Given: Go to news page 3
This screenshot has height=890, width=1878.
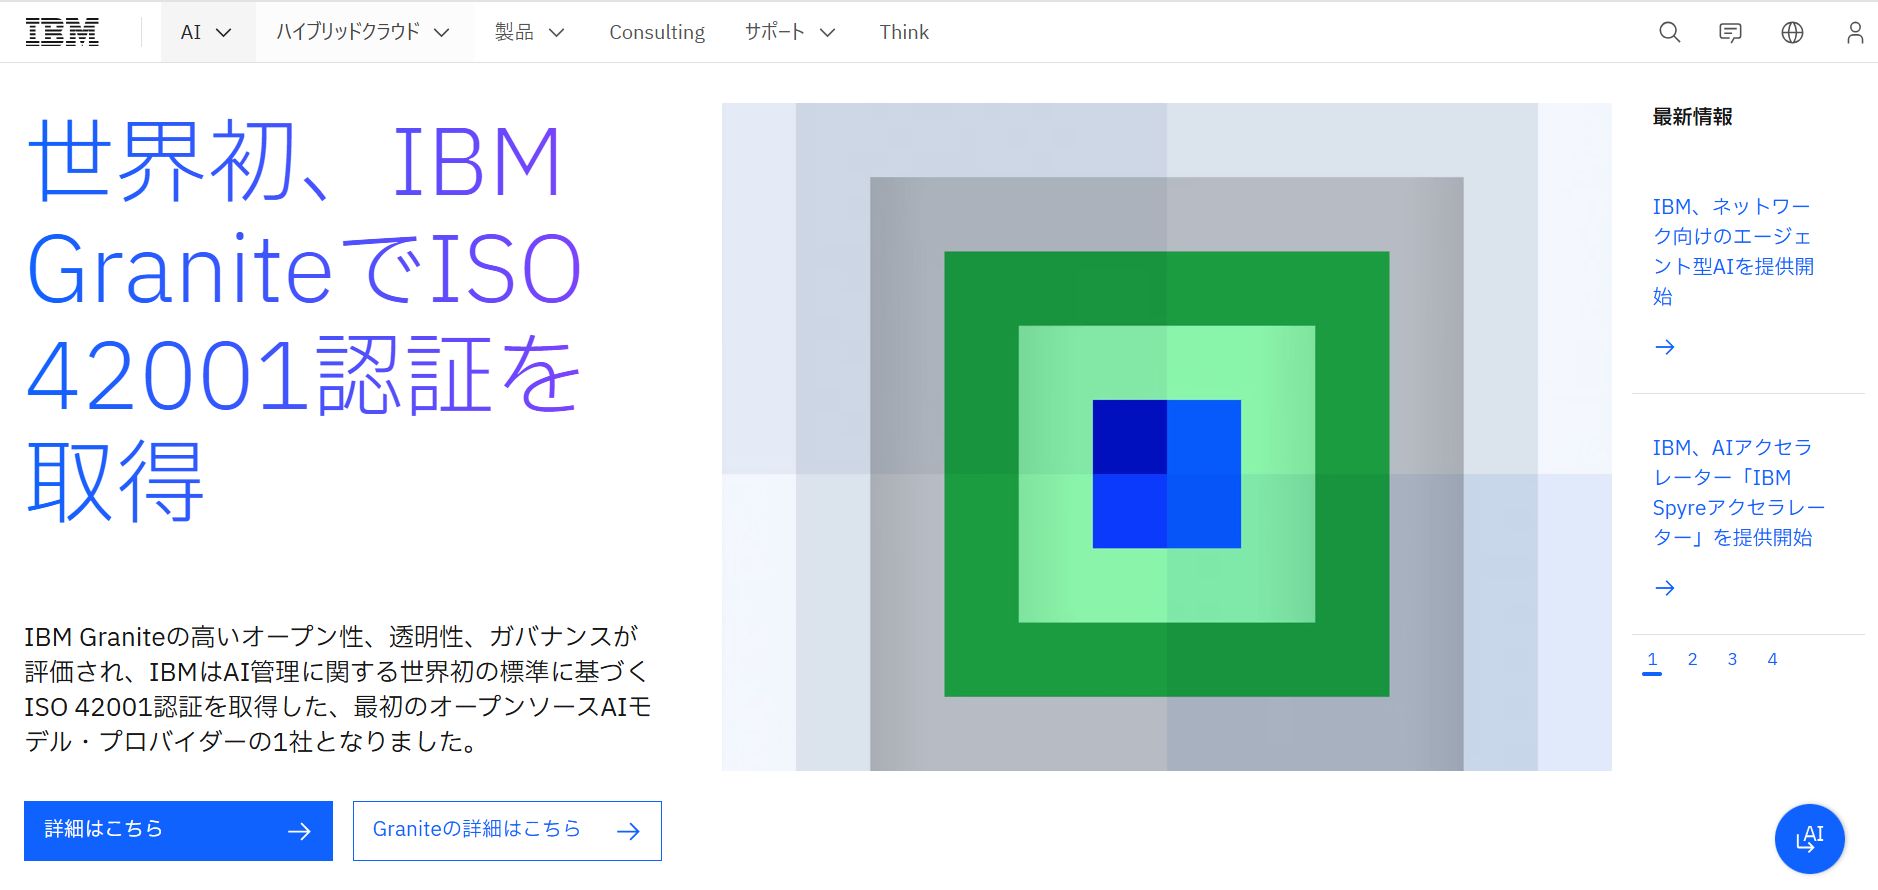Looking at the screenshot, I should [1732, 660].
